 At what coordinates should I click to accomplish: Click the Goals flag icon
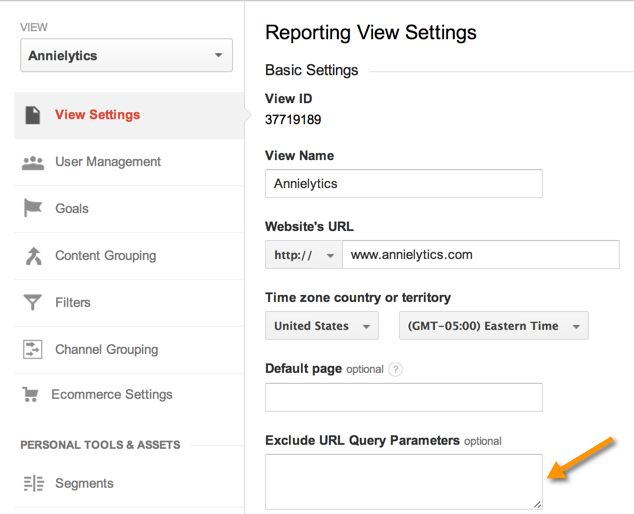(x=33, y=208)
